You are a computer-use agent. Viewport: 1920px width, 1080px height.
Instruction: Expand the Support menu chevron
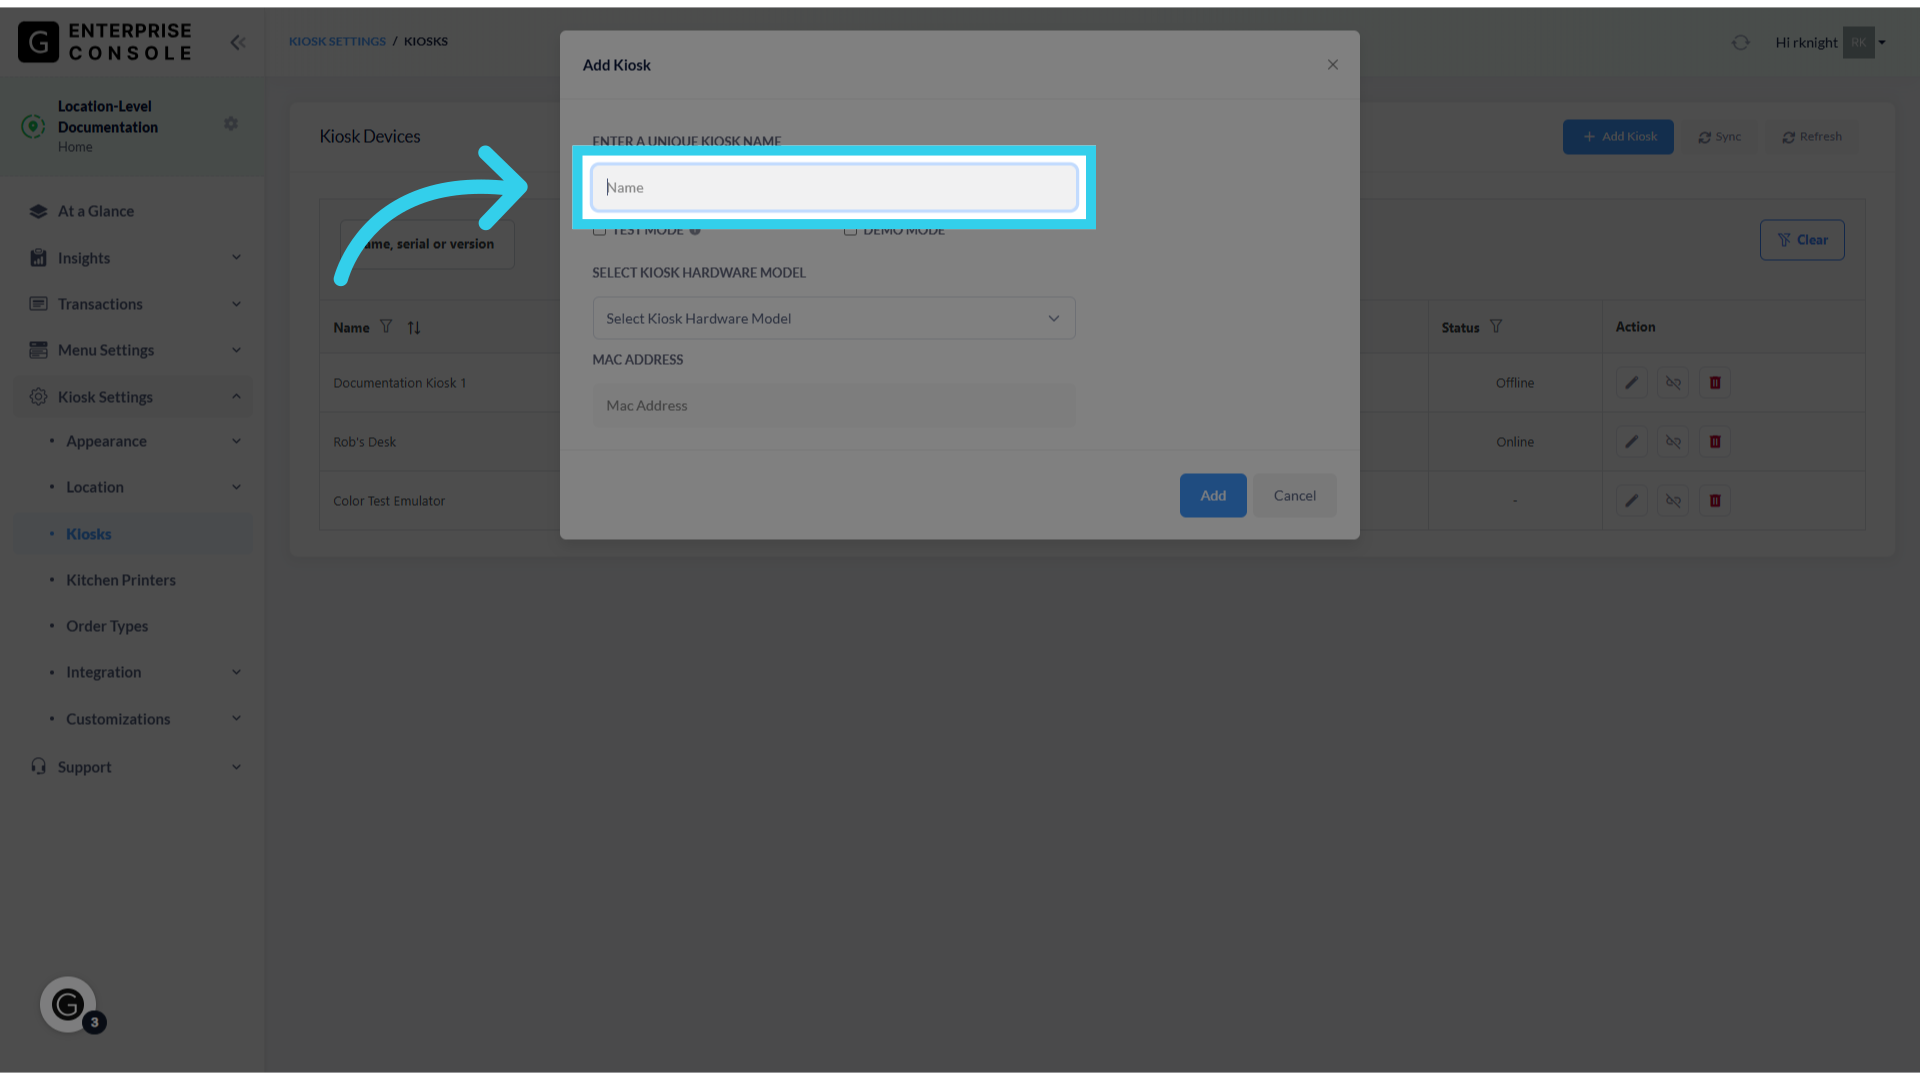[236, 767]
